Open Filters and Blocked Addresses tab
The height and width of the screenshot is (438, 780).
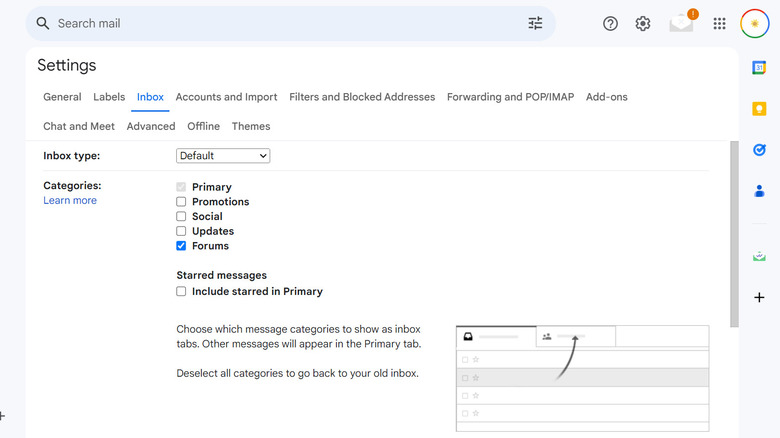[362, 97]
